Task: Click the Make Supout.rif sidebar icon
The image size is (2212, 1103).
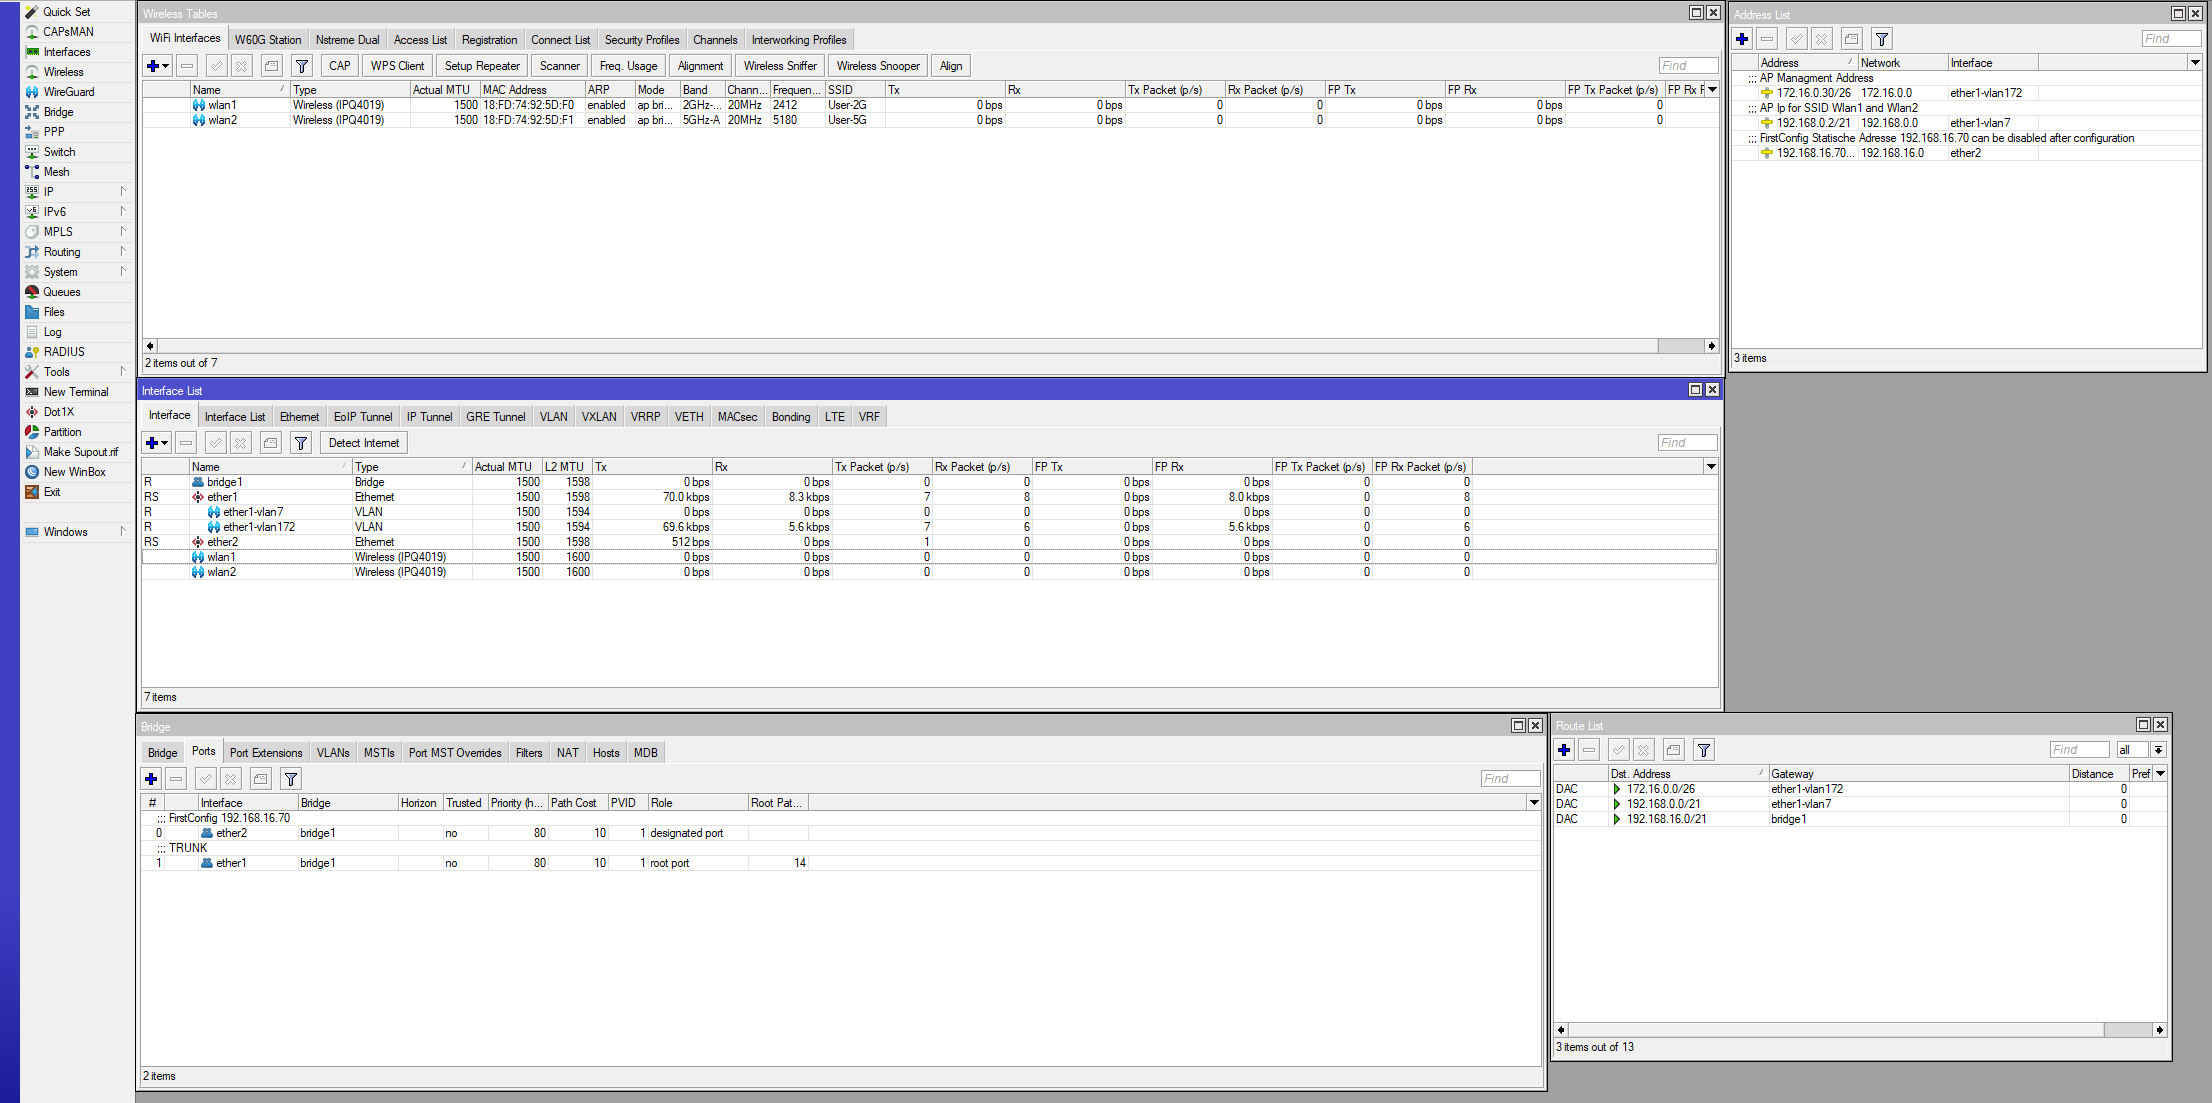Action: [32, 452]
